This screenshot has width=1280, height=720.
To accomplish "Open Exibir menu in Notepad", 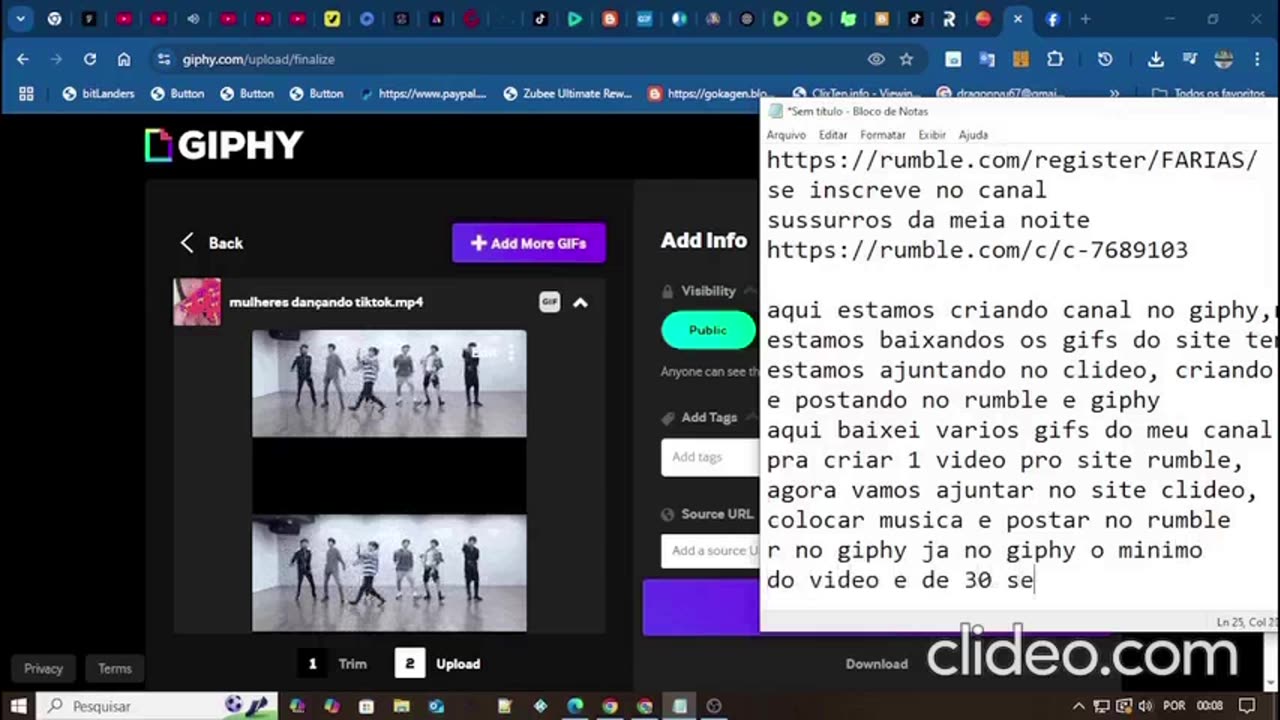I will pyautogui.click(x=932, y=135).
